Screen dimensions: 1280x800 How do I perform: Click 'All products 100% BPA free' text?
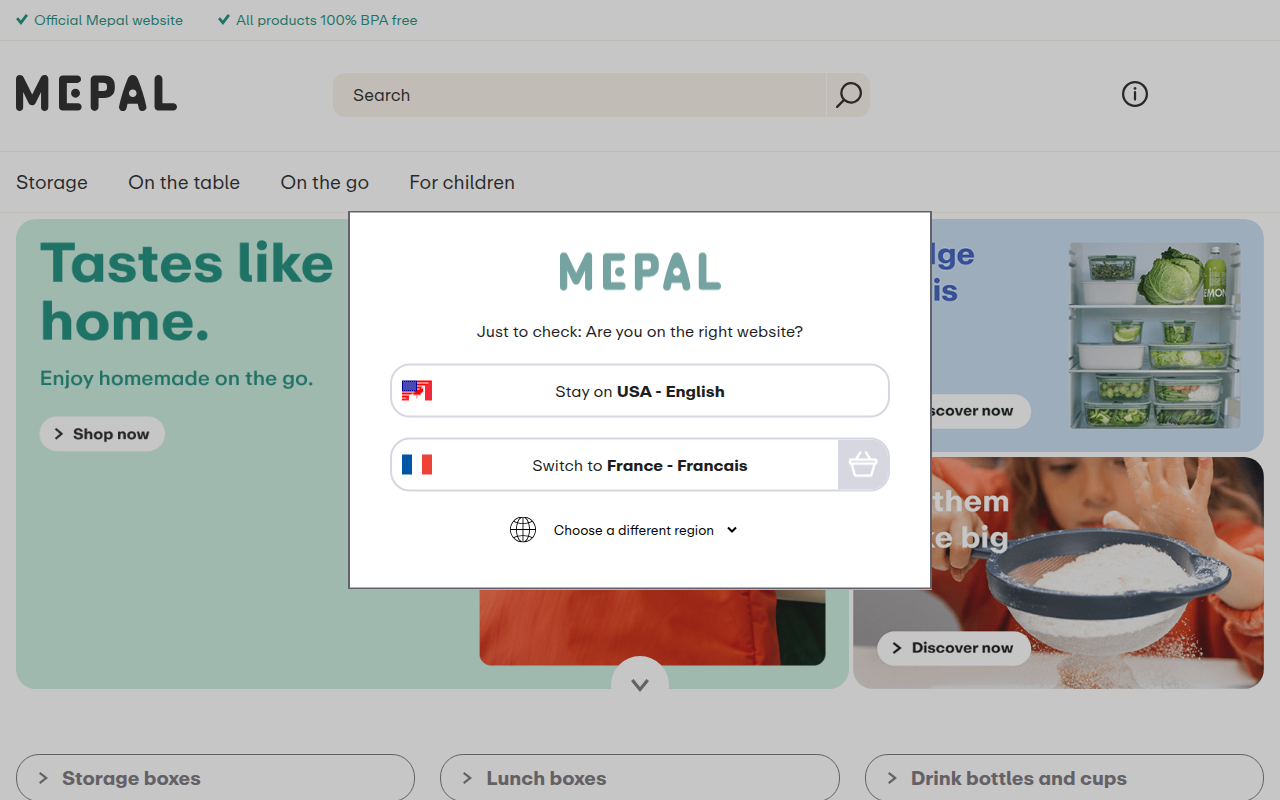(x=327, y=20)
